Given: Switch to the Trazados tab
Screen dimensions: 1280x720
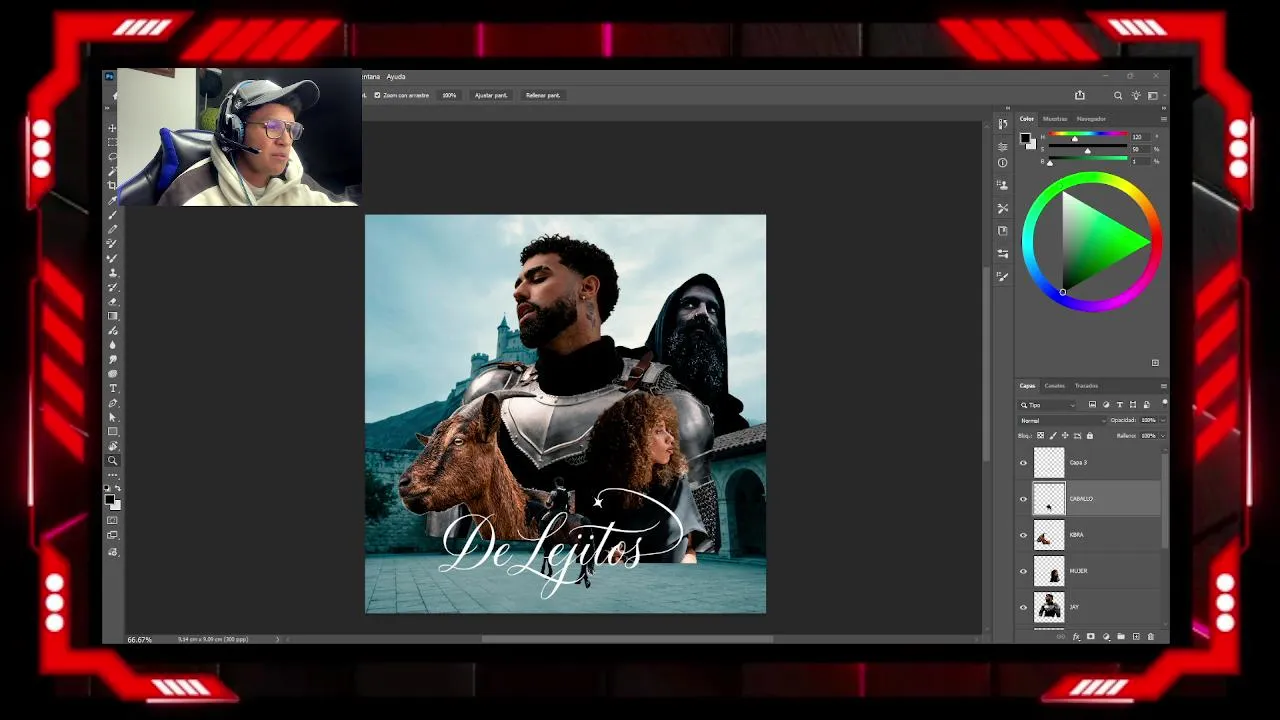Looking at the screenshot, I should point(1086,386).
